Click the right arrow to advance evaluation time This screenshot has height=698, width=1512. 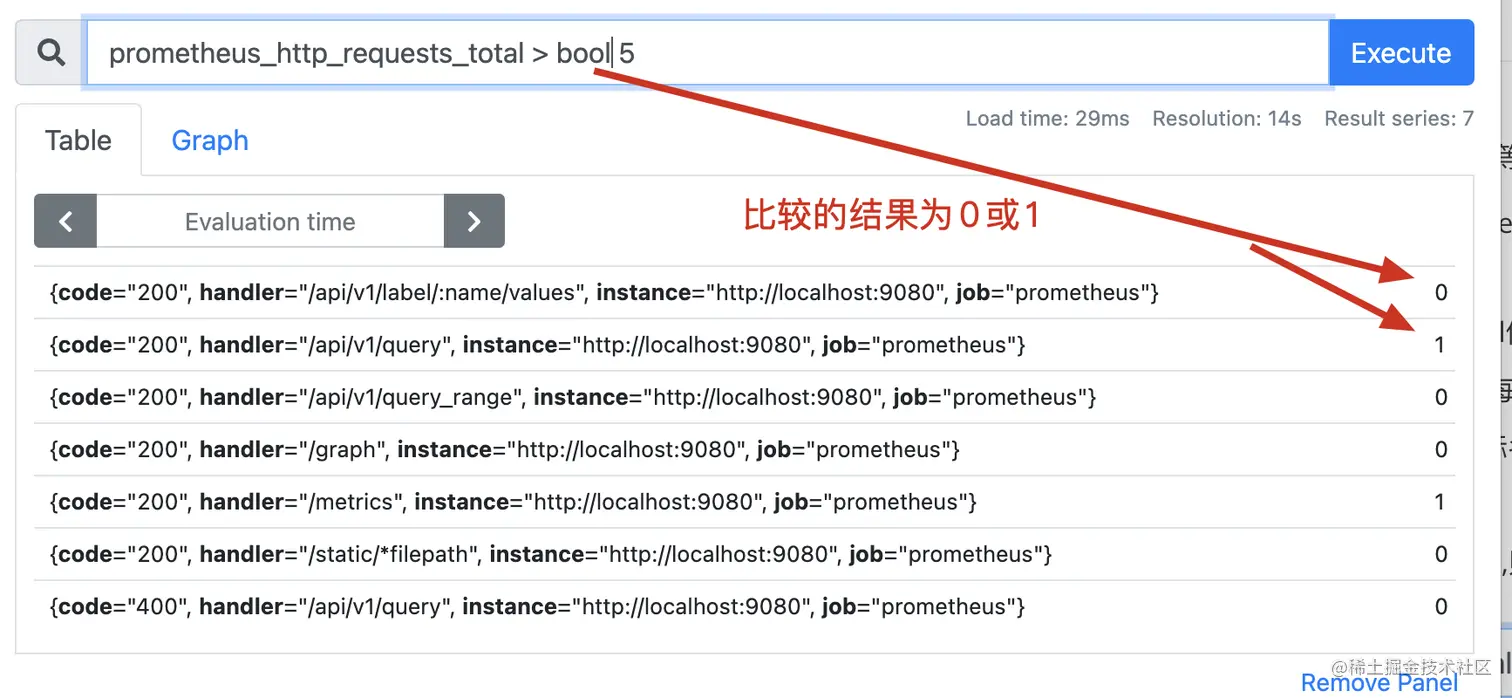tap(474, 221)
